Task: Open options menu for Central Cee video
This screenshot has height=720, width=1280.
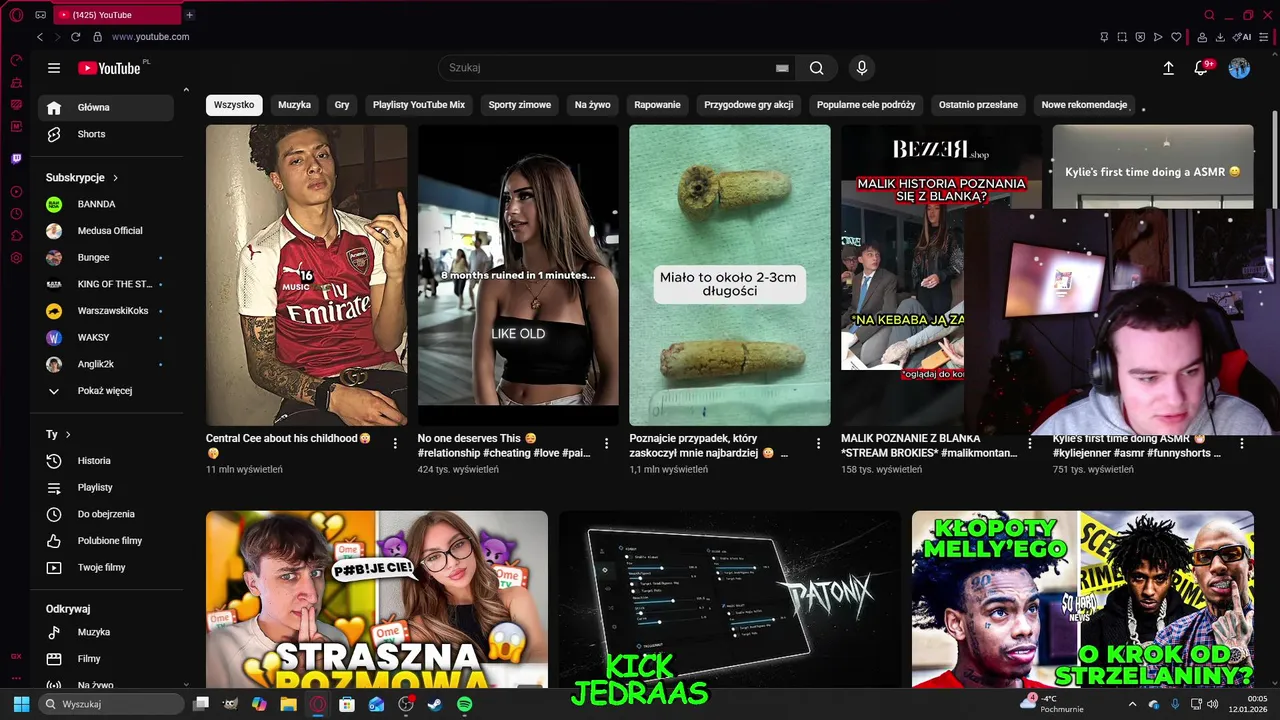Action: click(x=395, y=443)
